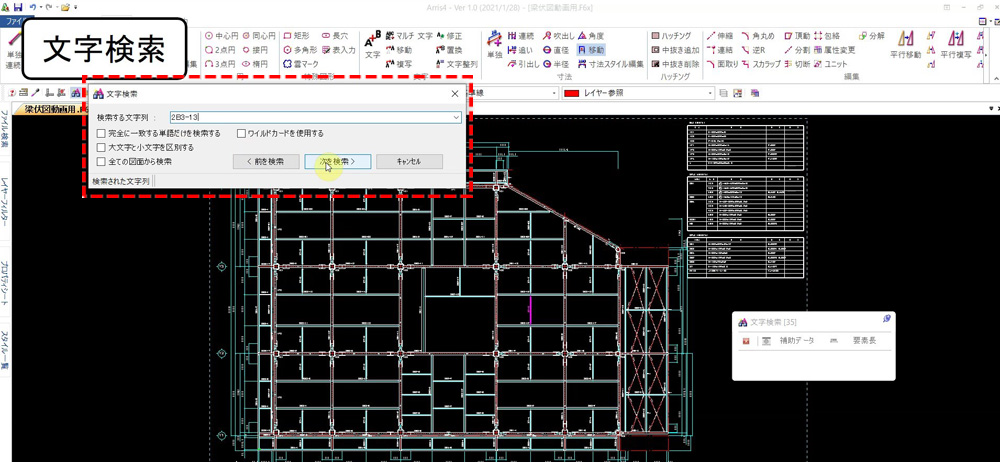Viewport: 1000px width, 462px height.
Task: Toggle 大文字と小文字を区別する checkbox
Action: tap(101, 147)
